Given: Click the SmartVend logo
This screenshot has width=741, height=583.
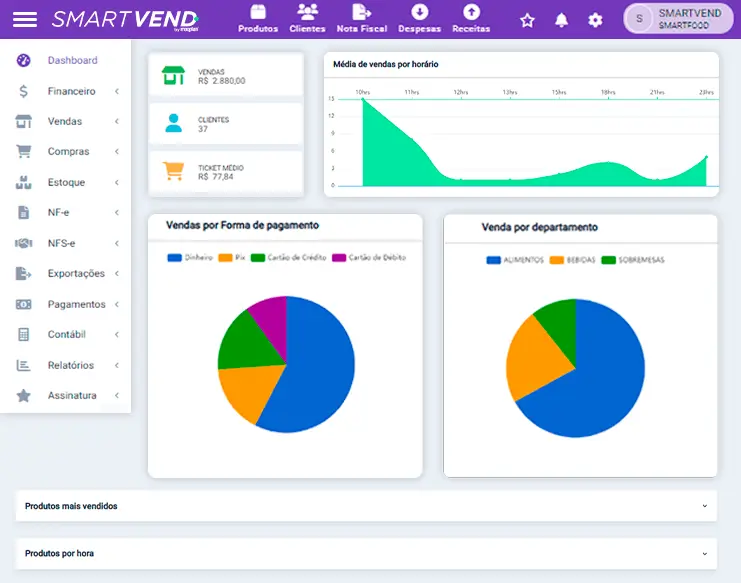Looking at the screenshot, I should (x=125, y=20).
